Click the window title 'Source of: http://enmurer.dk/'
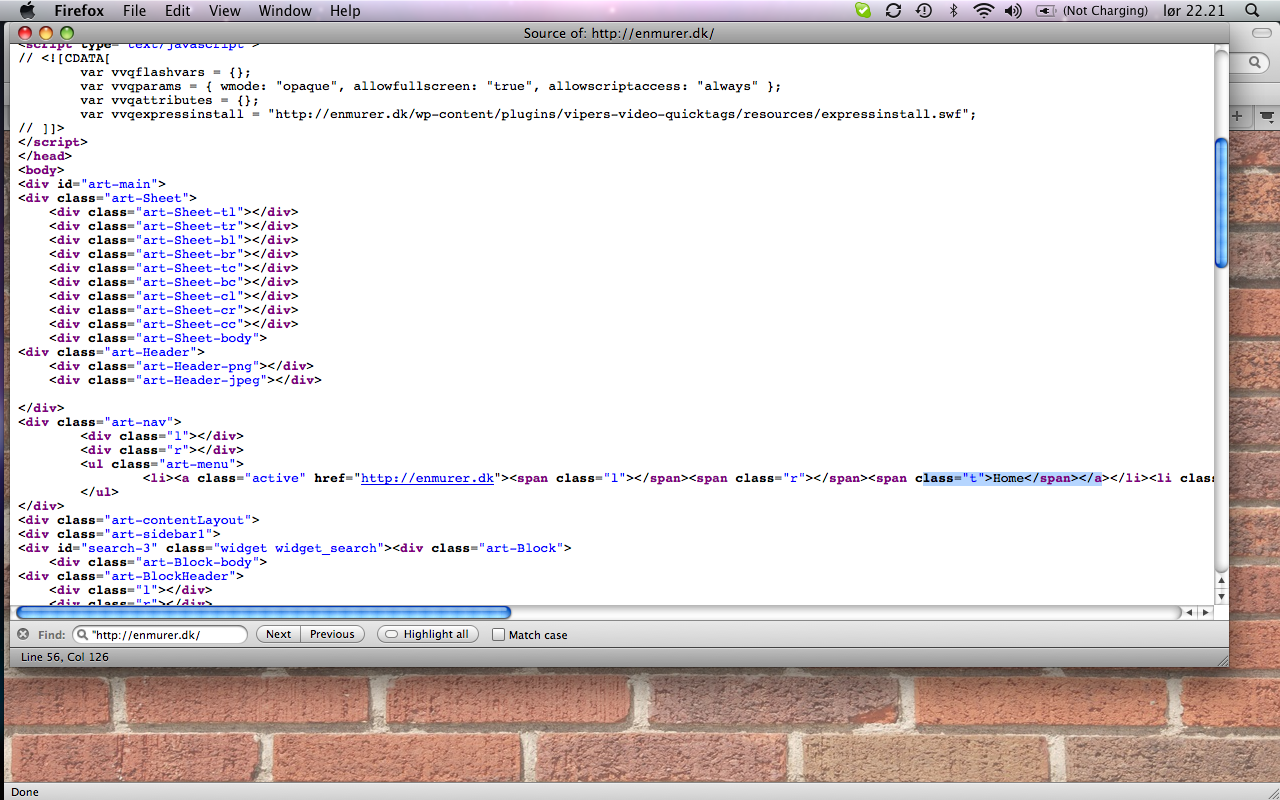Viewport: 1280px width, 800px height. coord(619,33)
